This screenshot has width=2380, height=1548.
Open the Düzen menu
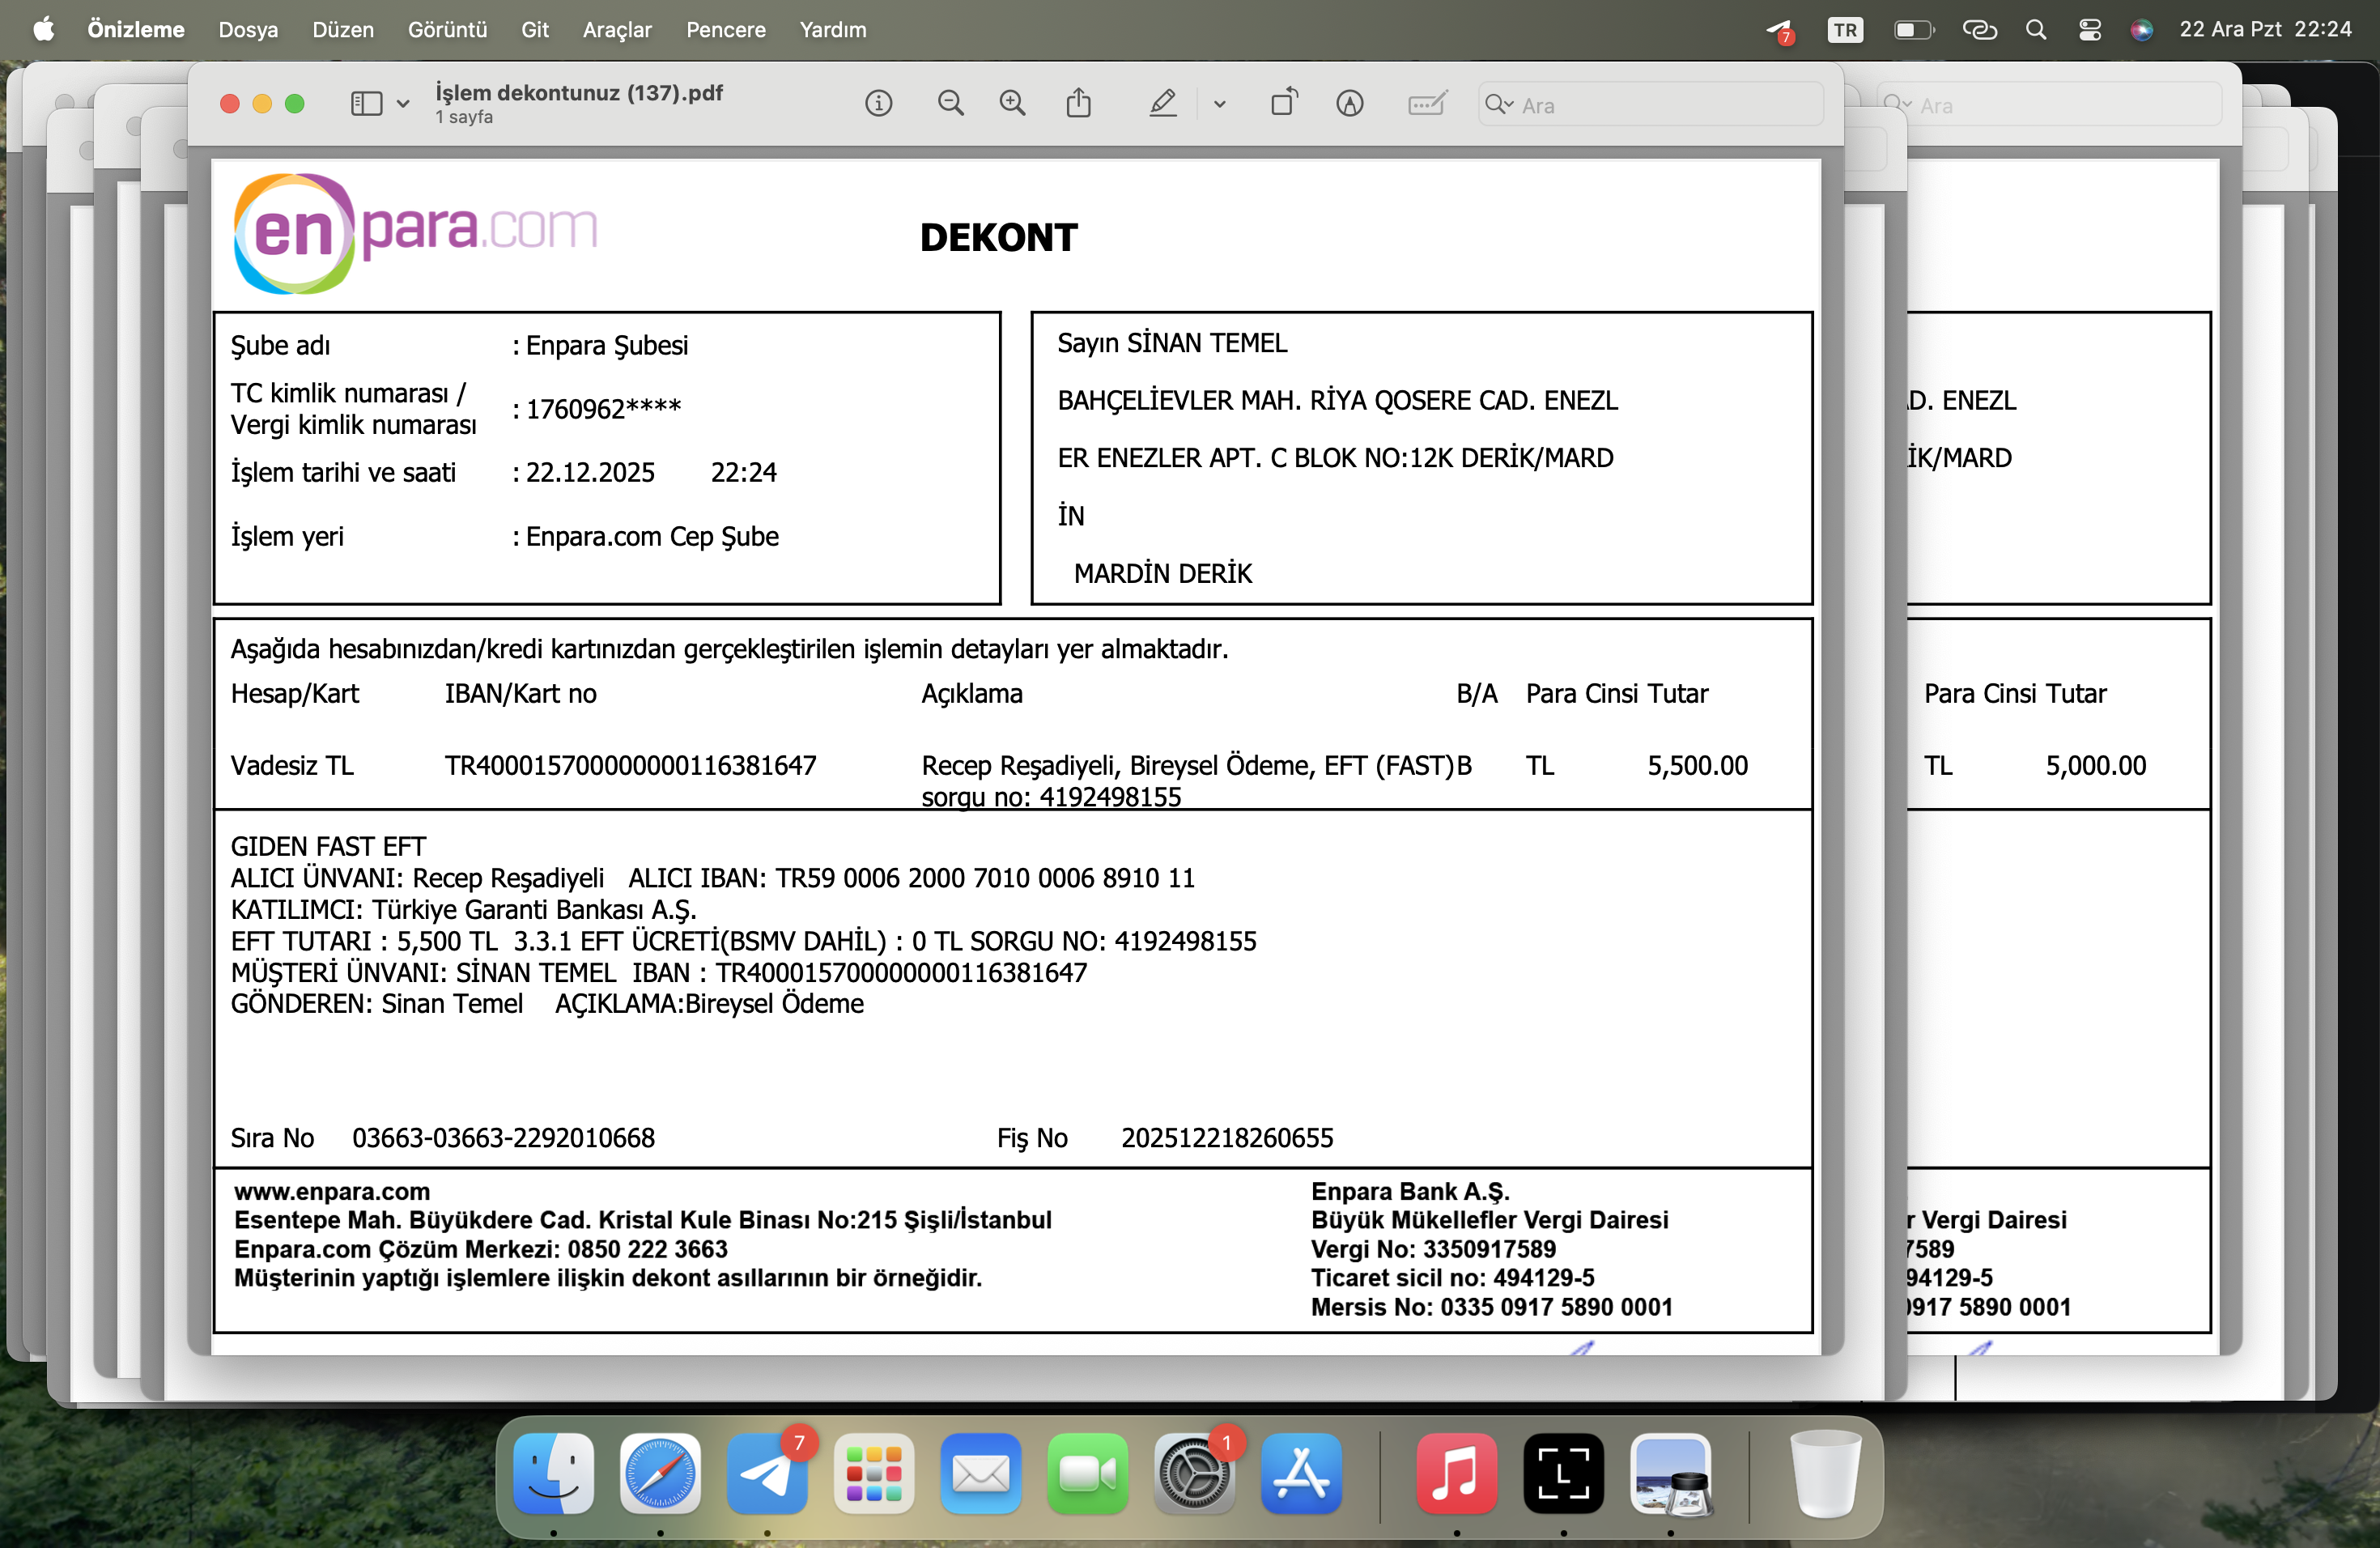click(343, 29)
